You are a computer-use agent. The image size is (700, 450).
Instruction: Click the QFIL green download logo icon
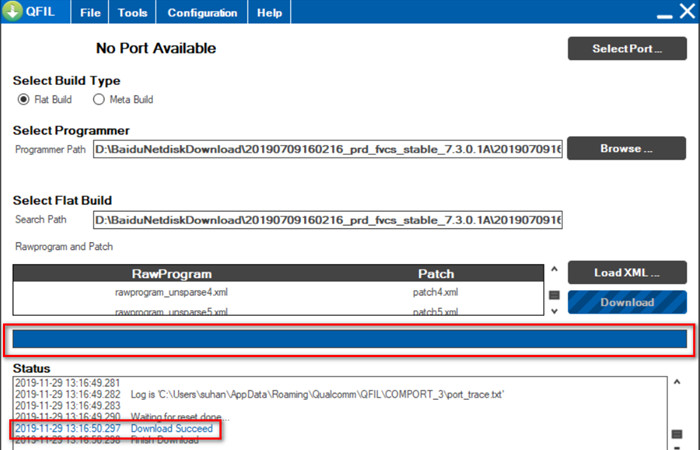pyautogui.click(x=12, y=11)
